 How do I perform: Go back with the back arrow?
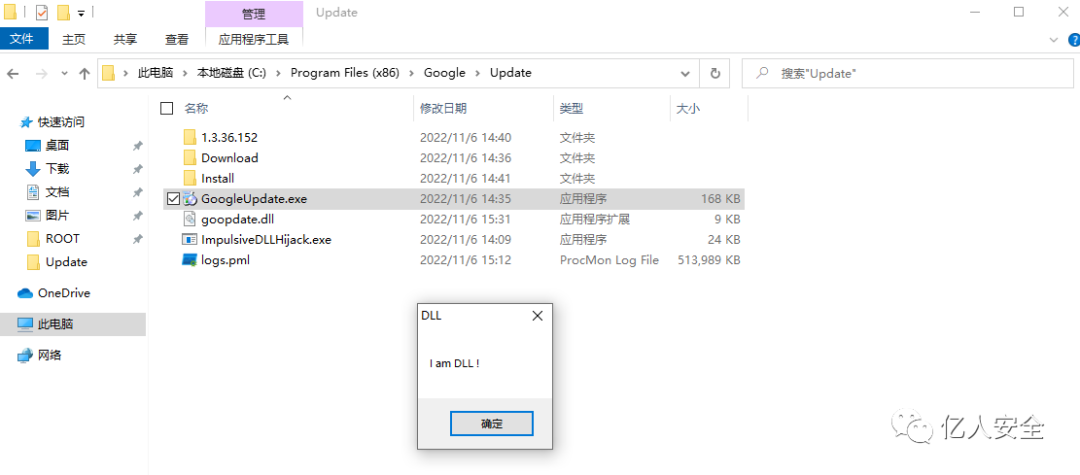13,73
